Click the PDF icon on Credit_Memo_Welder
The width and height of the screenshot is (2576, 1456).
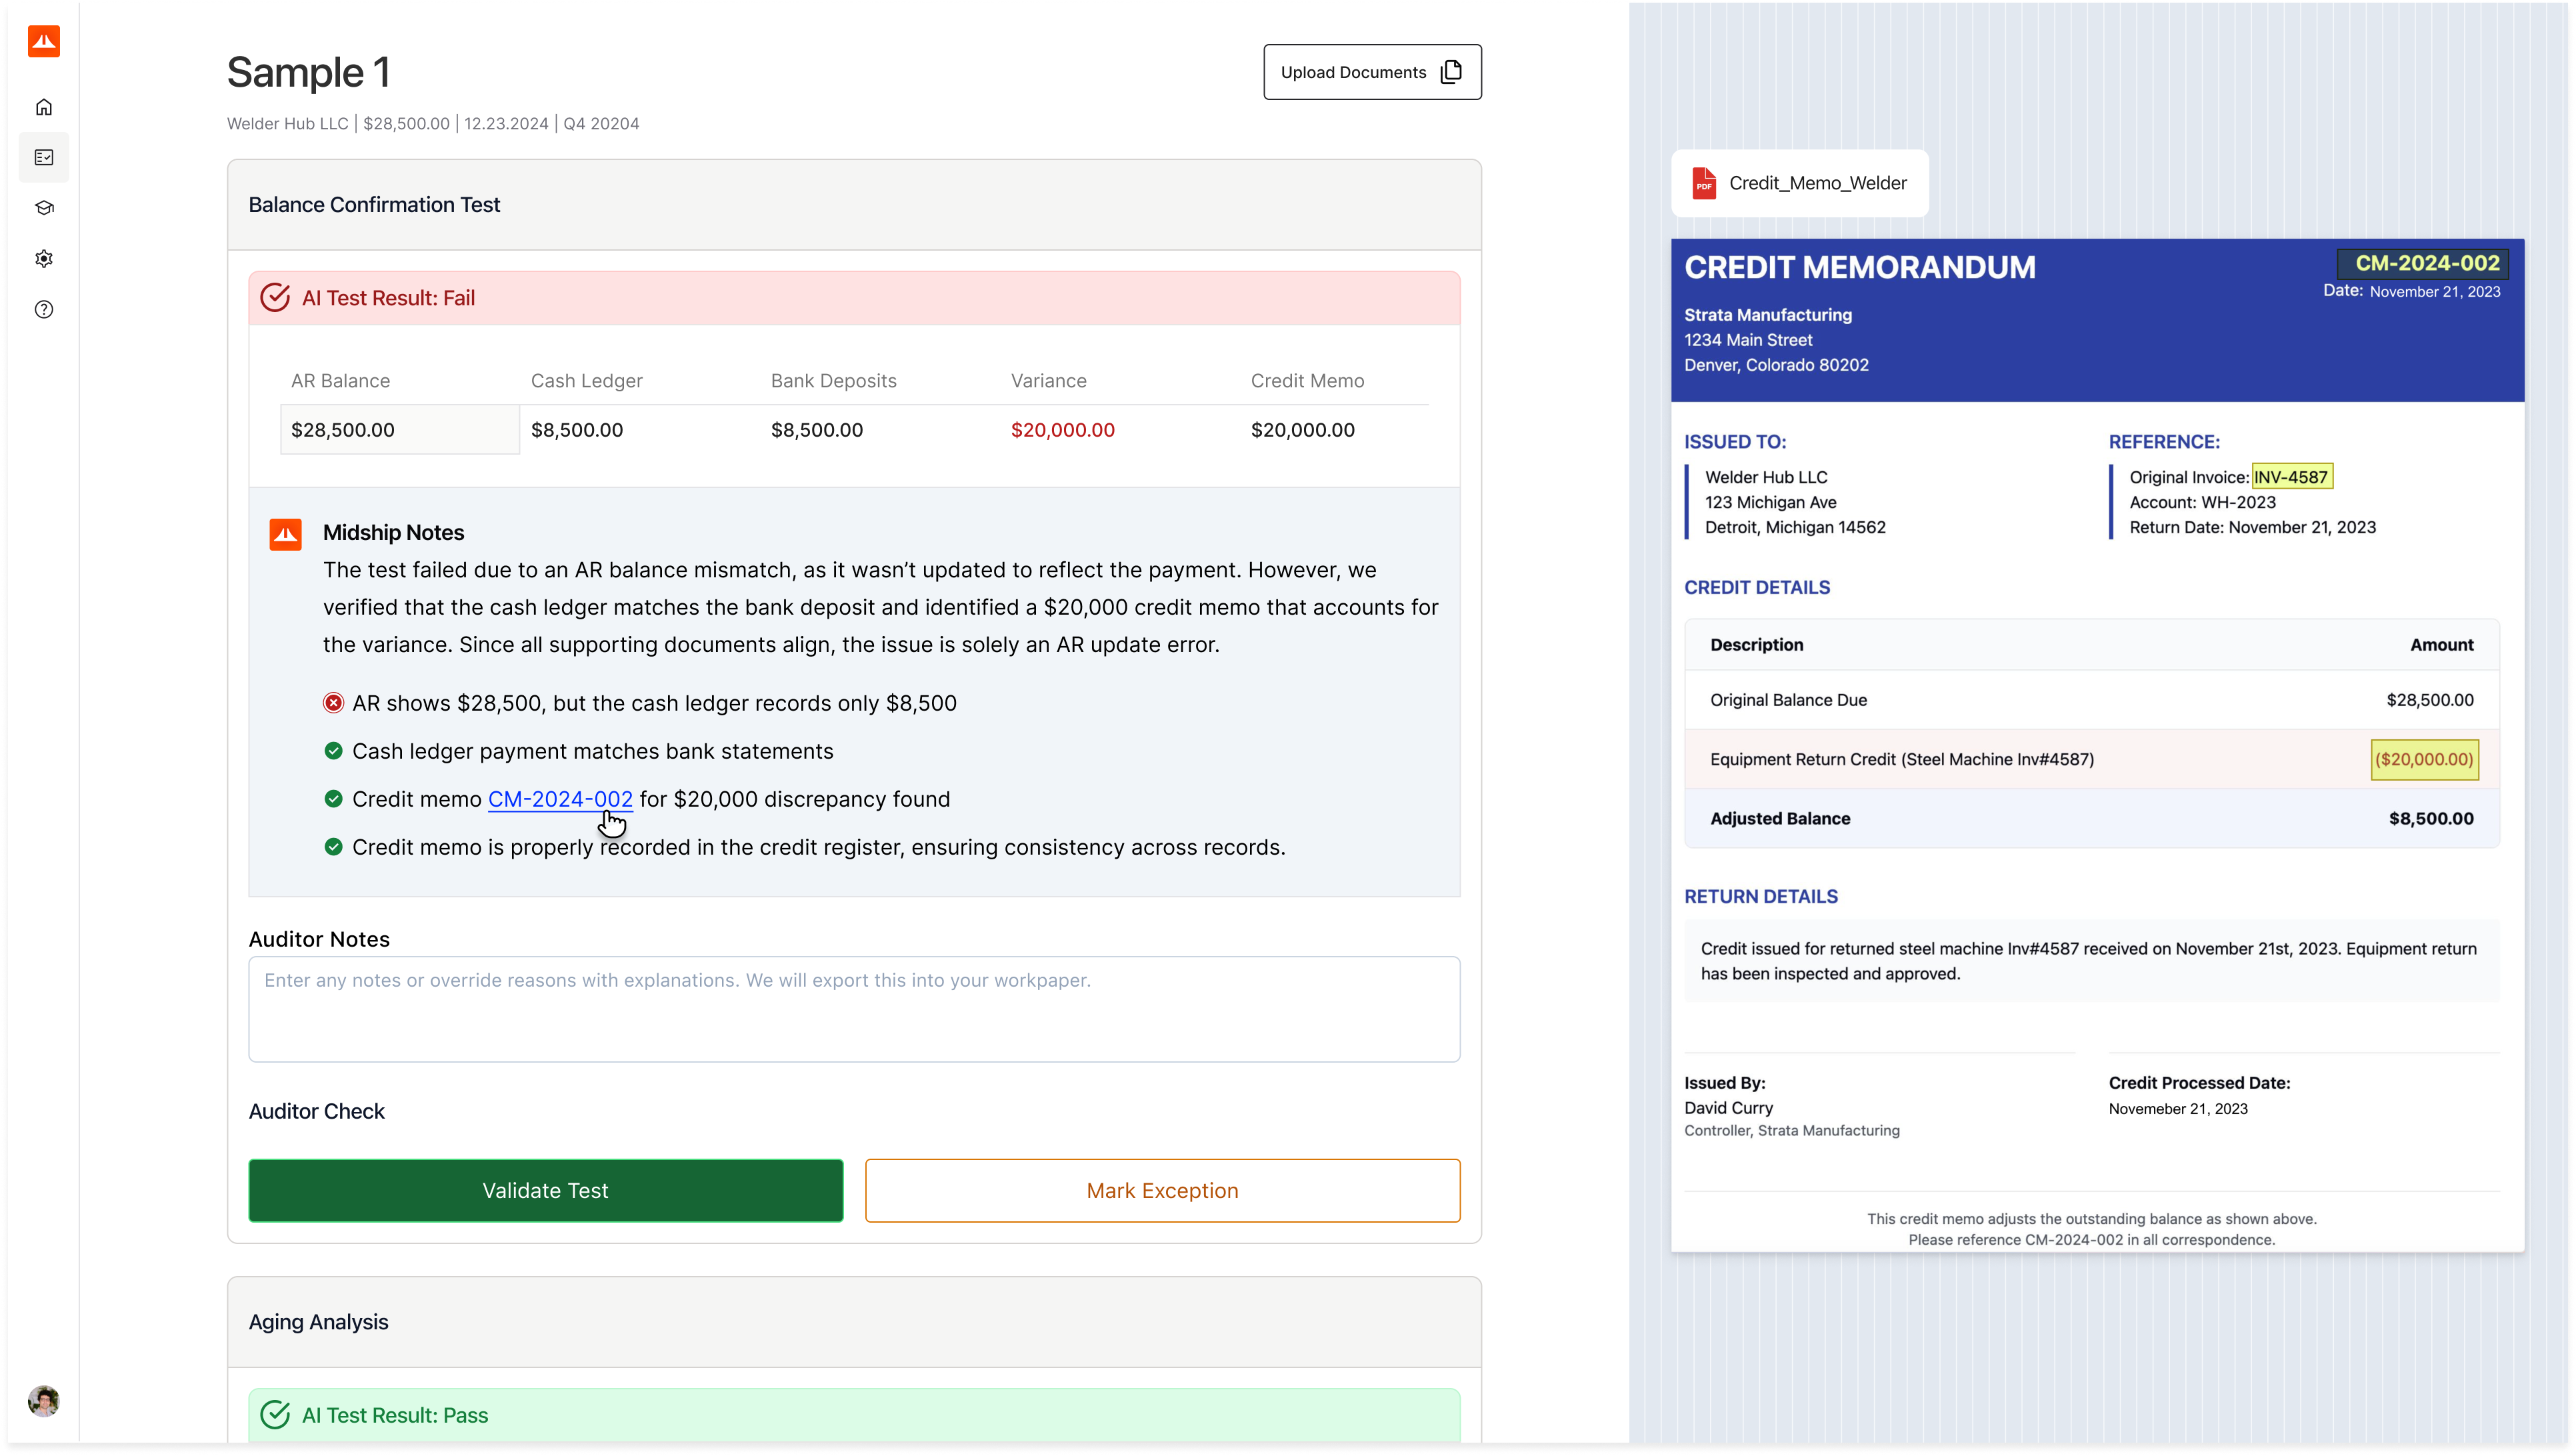tap(1704, 184)
